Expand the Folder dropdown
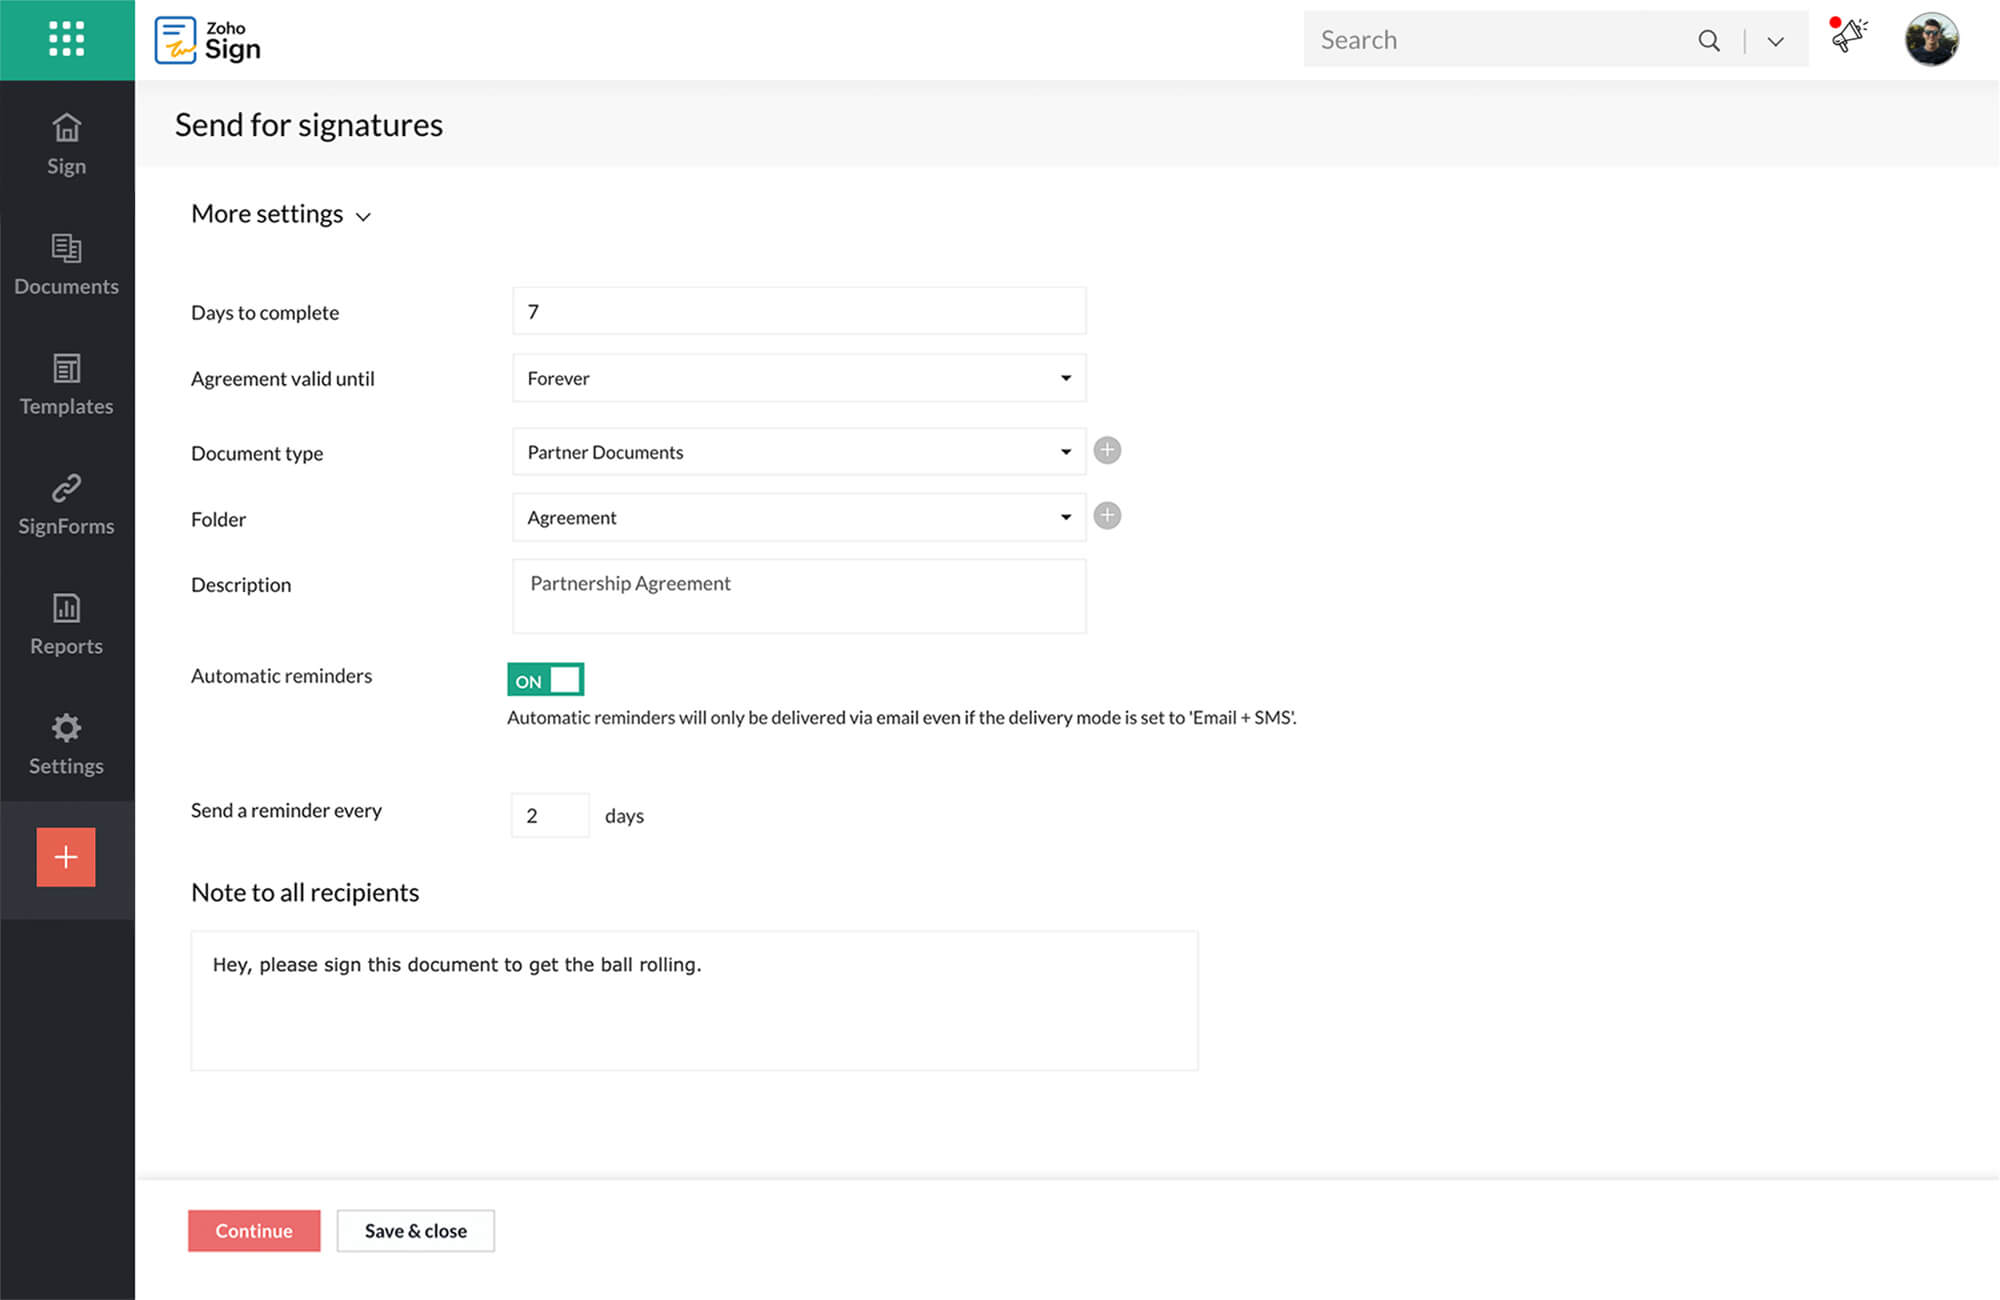Screen dimensions: 2000x1300 coord(798,518)
